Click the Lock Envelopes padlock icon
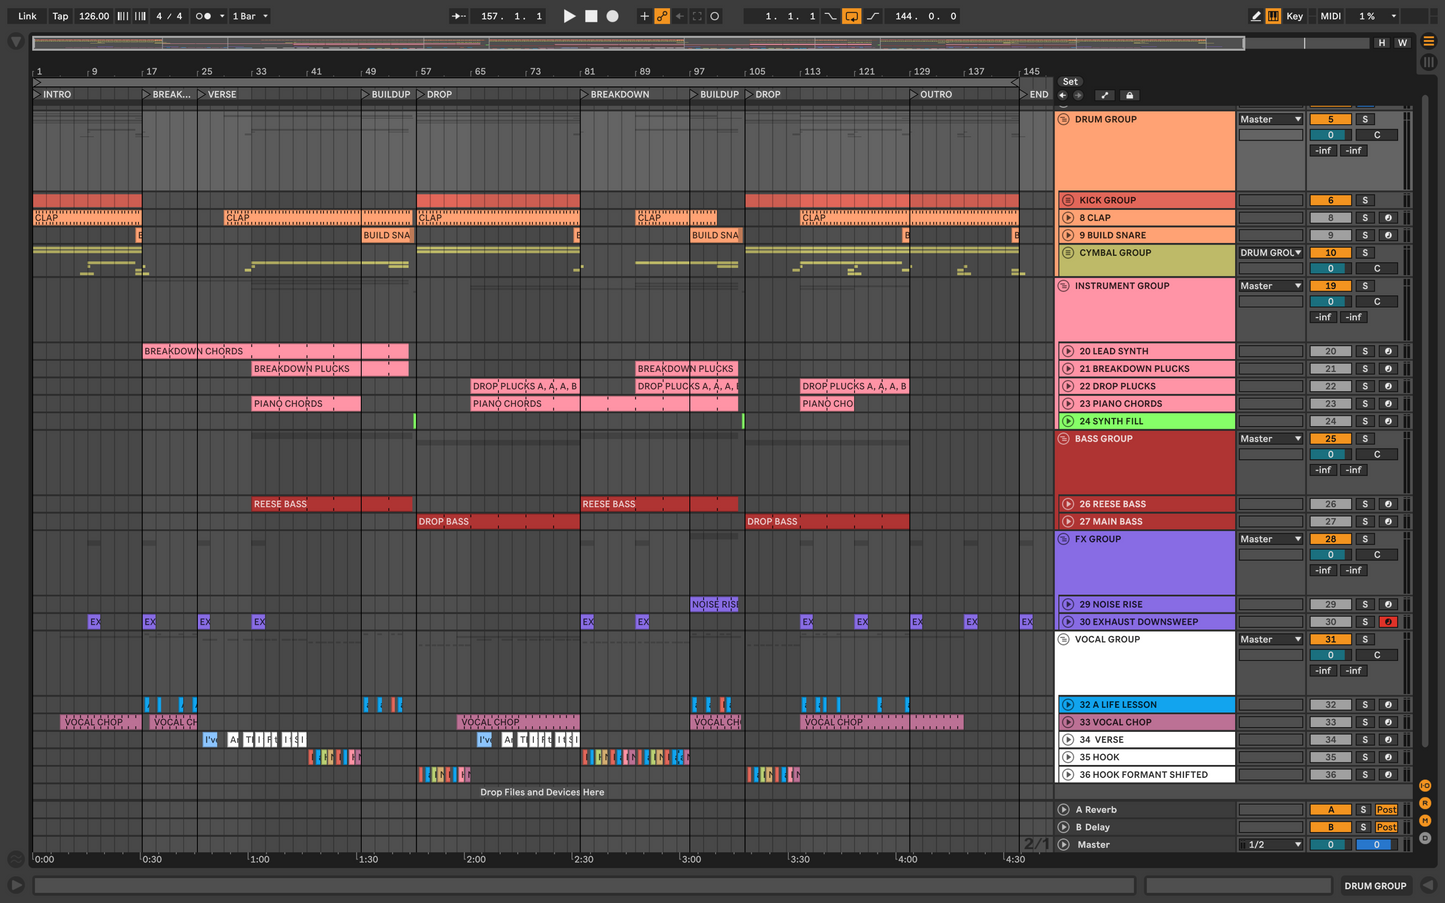 (x=1130, y=96)
